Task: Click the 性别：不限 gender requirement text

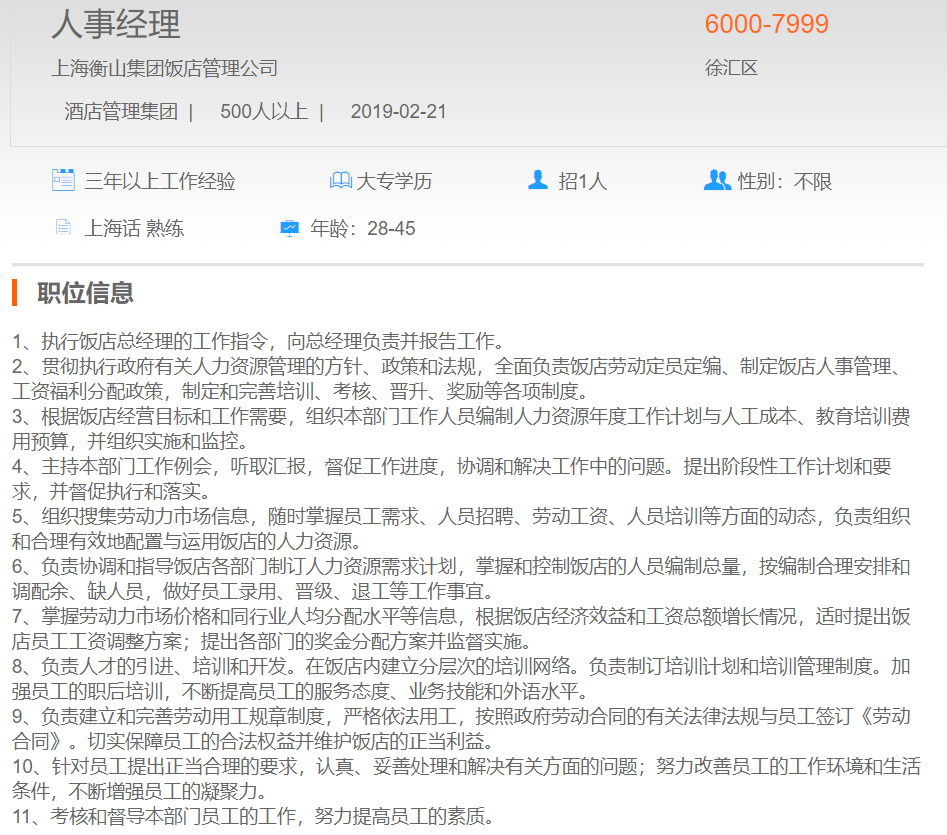Action: tap(784, 182)
